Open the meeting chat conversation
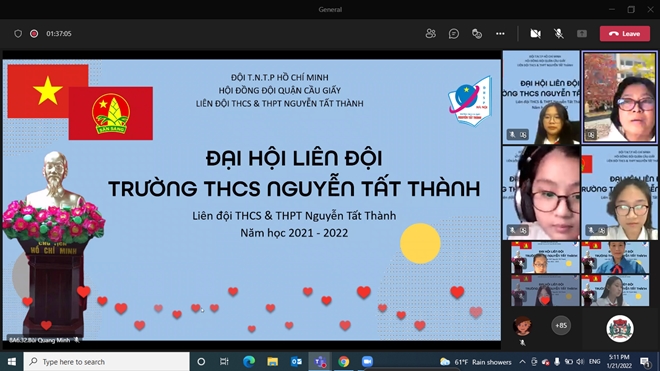660x371 pixels. click(x=454, y=33)
